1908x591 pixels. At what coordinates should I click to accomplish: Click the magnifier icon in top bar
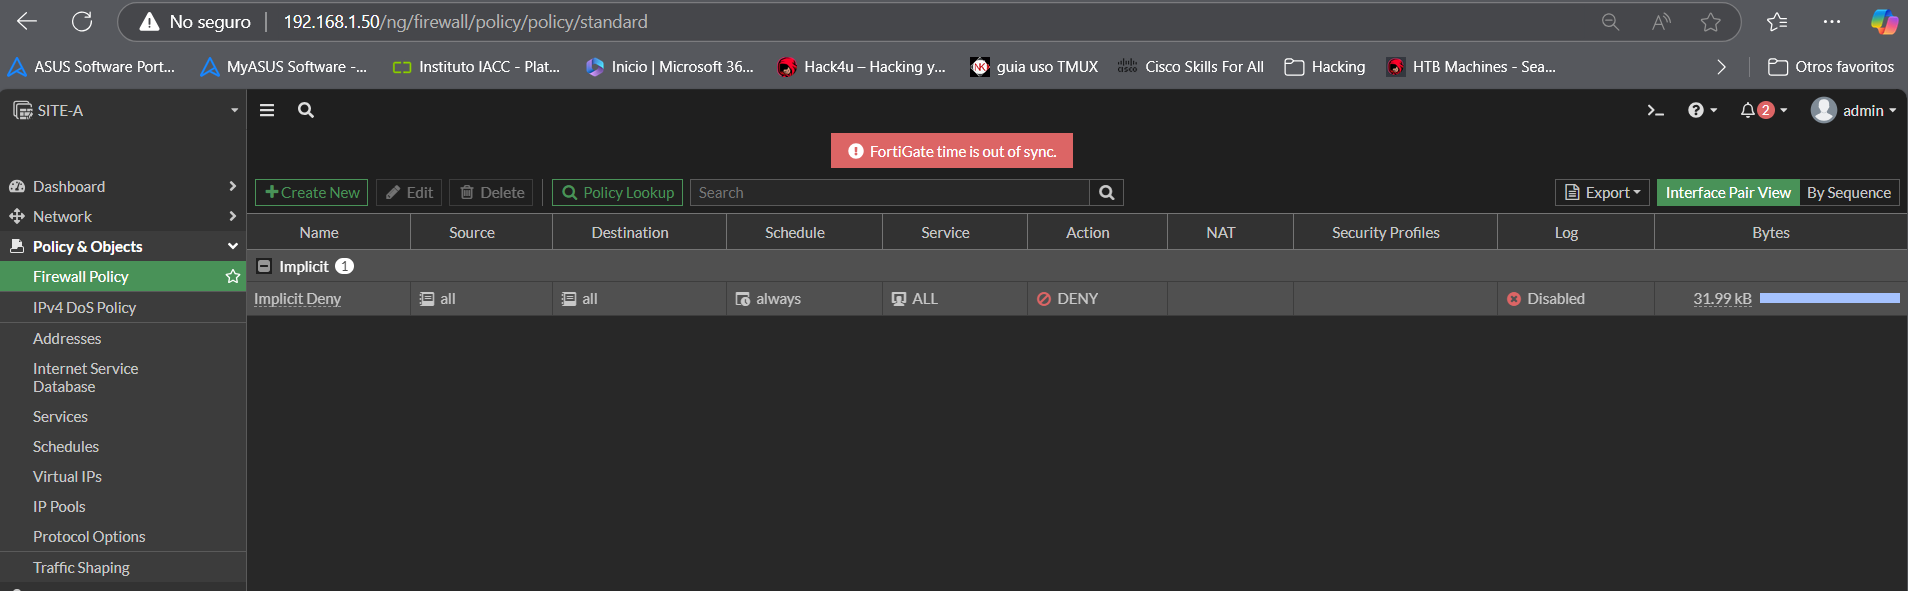pyautogui.click(x=306, y=111)
